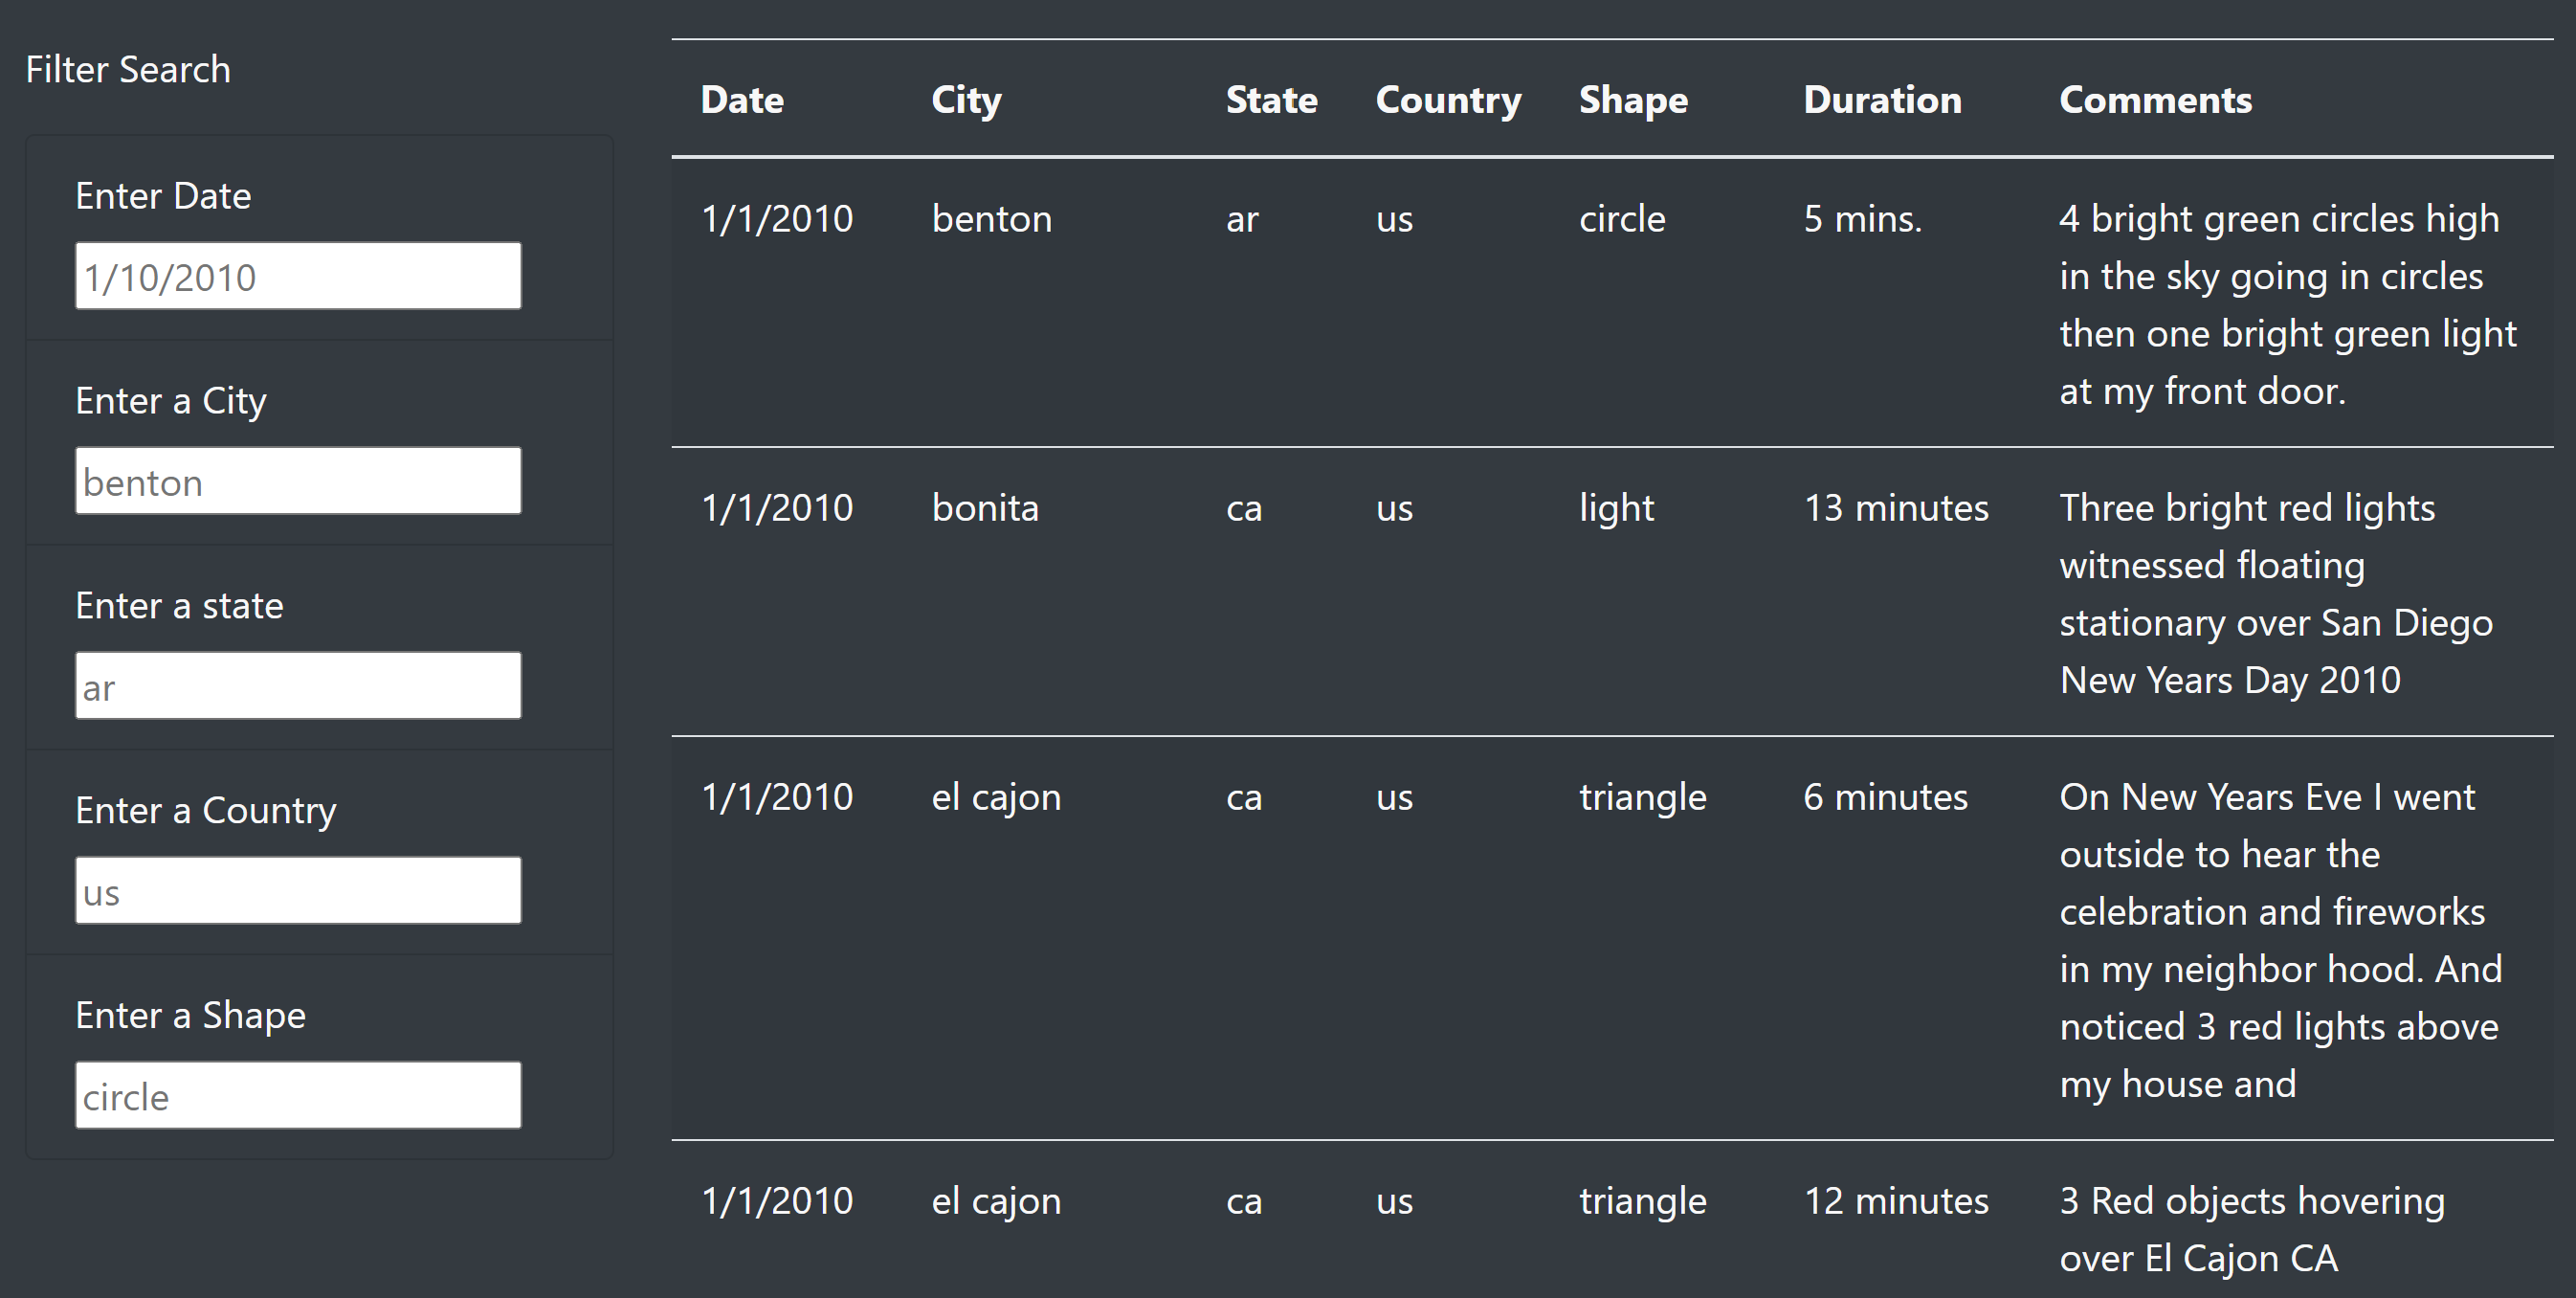Click the Country column header
This screenshot has height=1298, width=2576.
(1448, 99)
